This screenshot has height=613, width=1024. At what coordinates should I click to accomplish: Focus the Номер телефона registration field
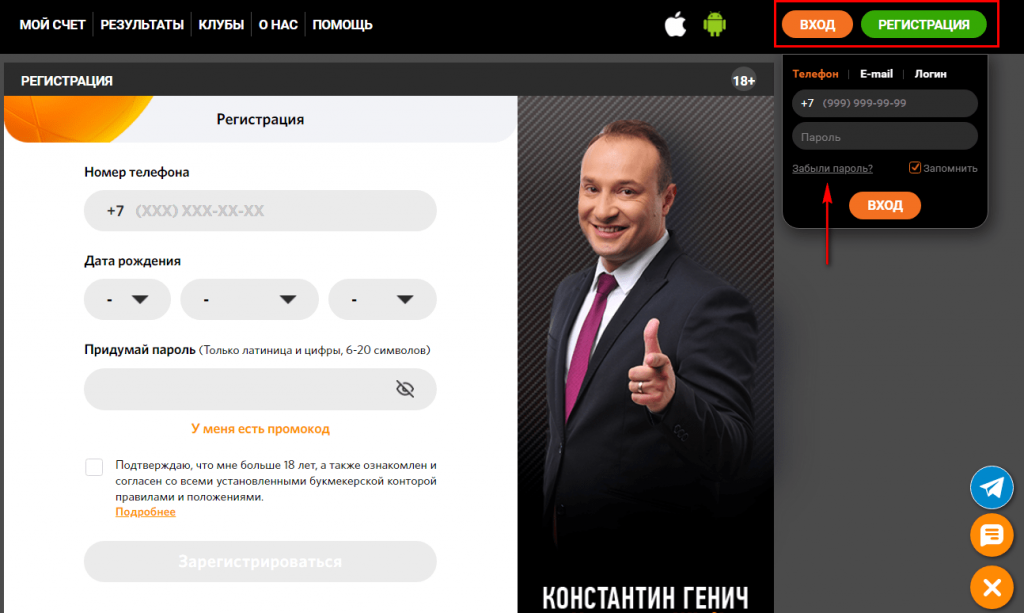261,210
